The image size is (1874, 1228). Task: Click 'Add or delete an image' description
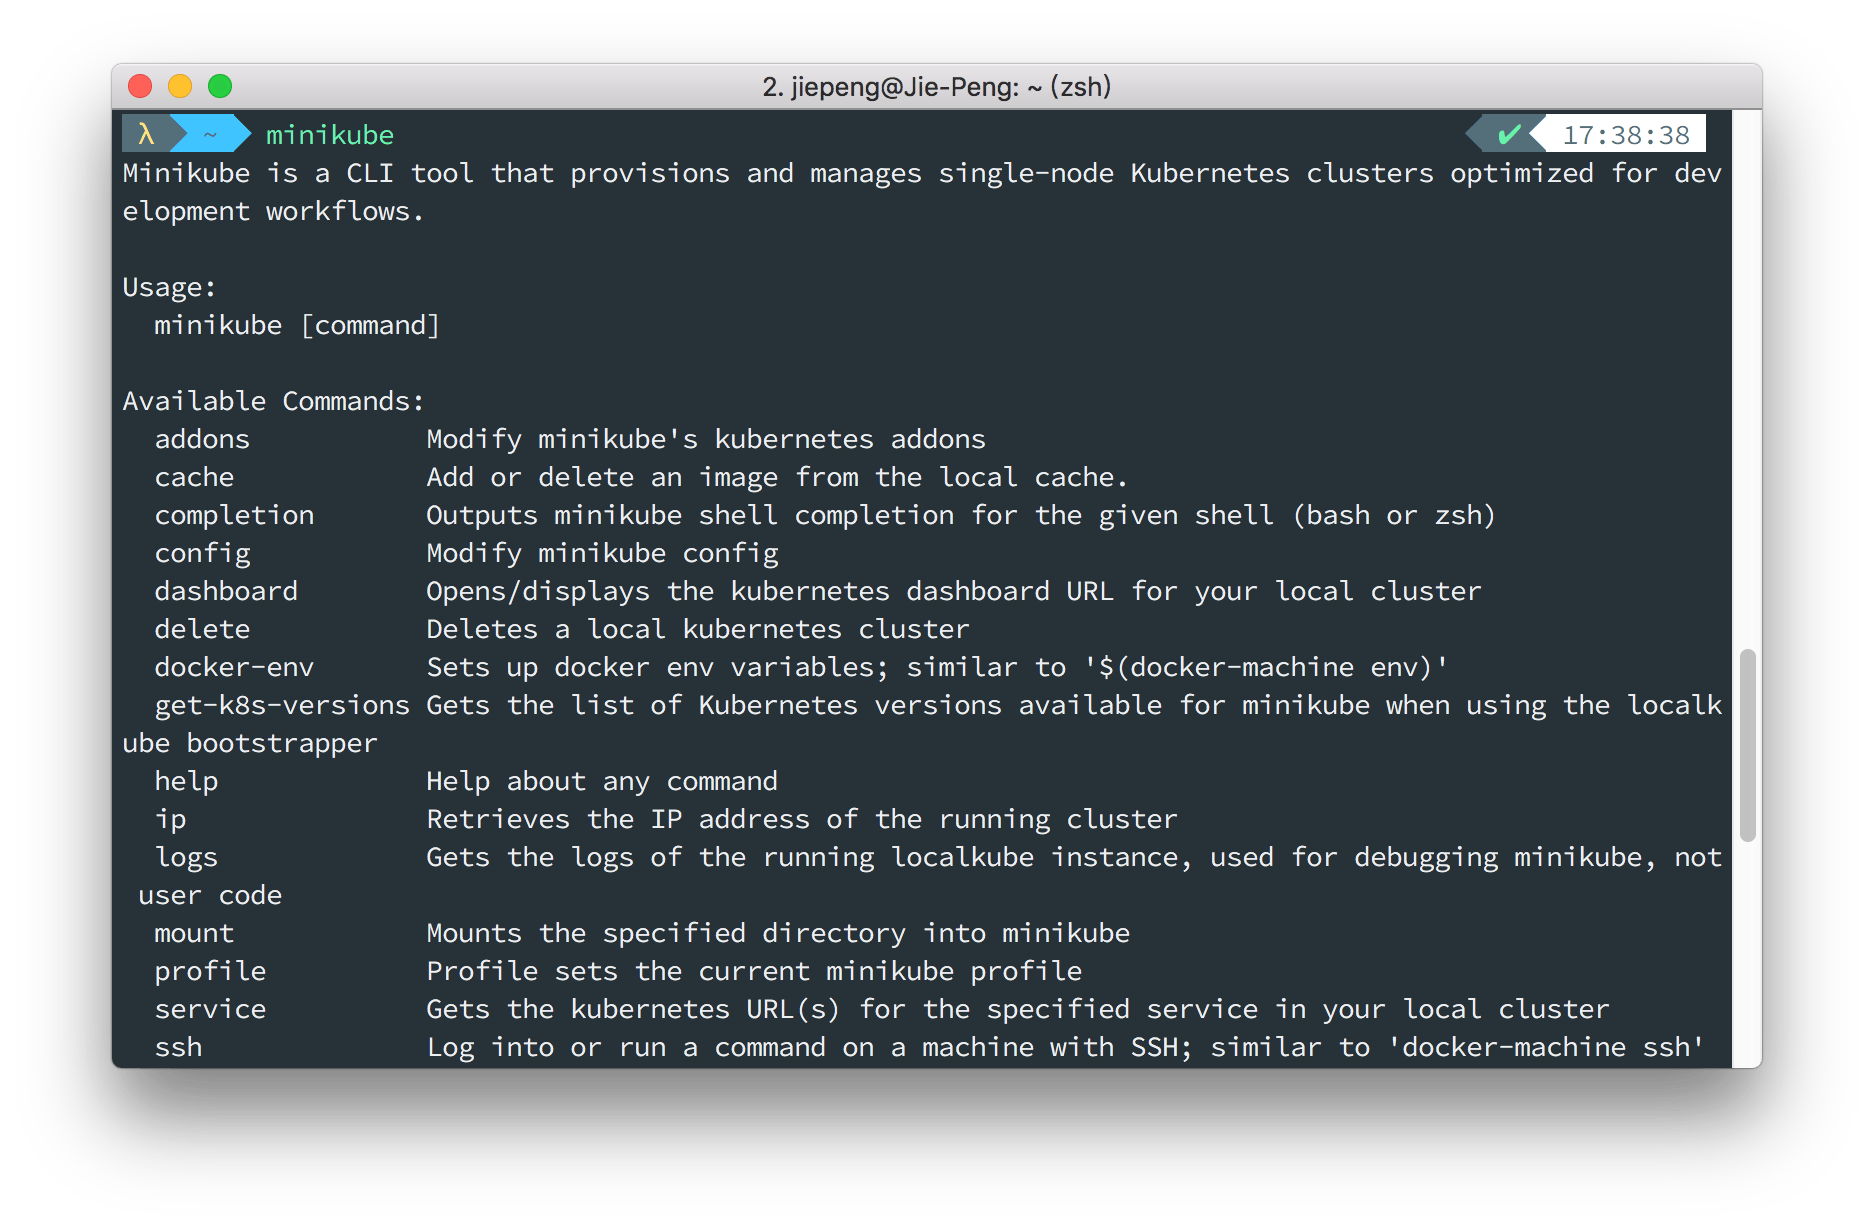tap(777, 478)
